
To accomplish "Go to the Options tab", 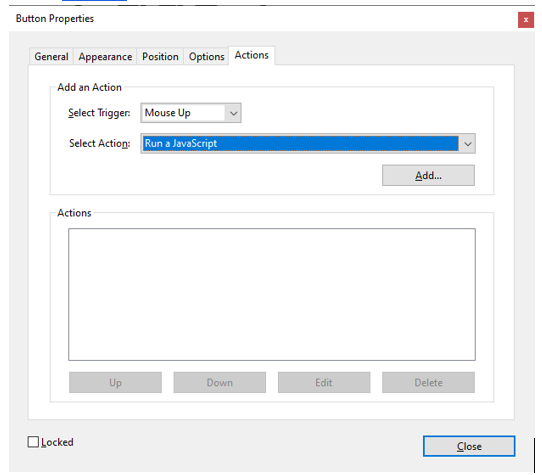I will click(206, 56).
